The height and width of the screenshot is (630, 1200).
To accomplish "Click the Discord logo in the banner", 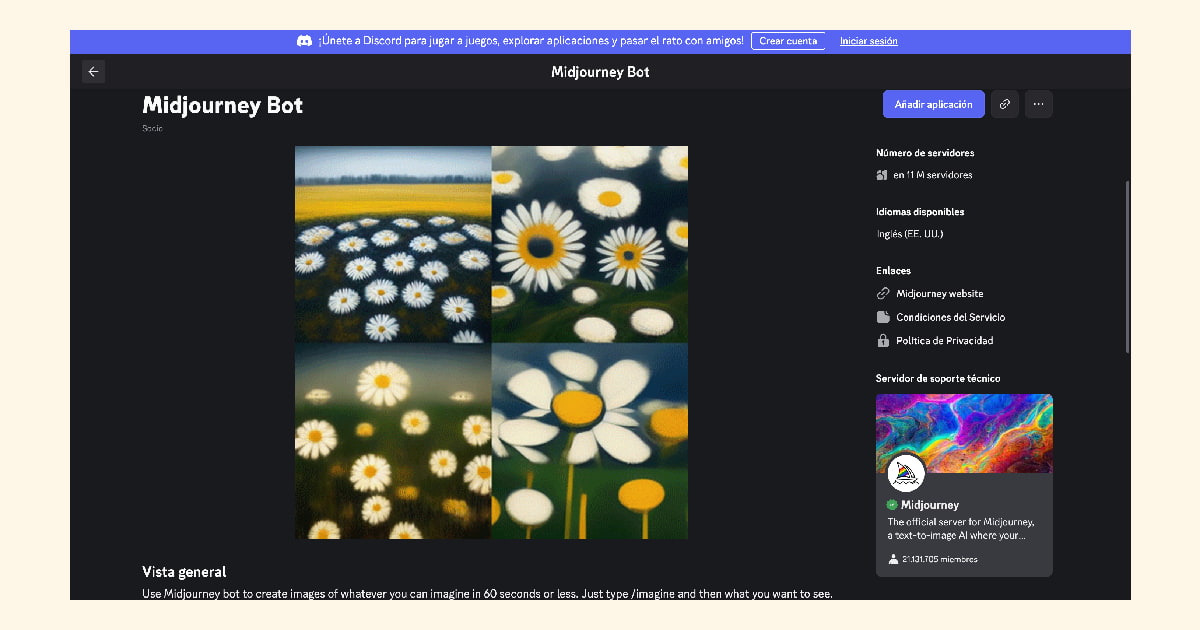I will (x=304, y=41).
